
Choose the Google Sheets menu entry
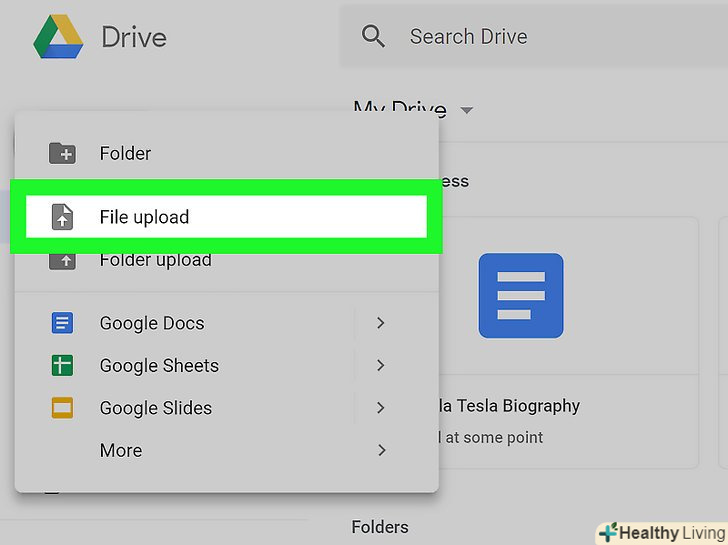159,366
